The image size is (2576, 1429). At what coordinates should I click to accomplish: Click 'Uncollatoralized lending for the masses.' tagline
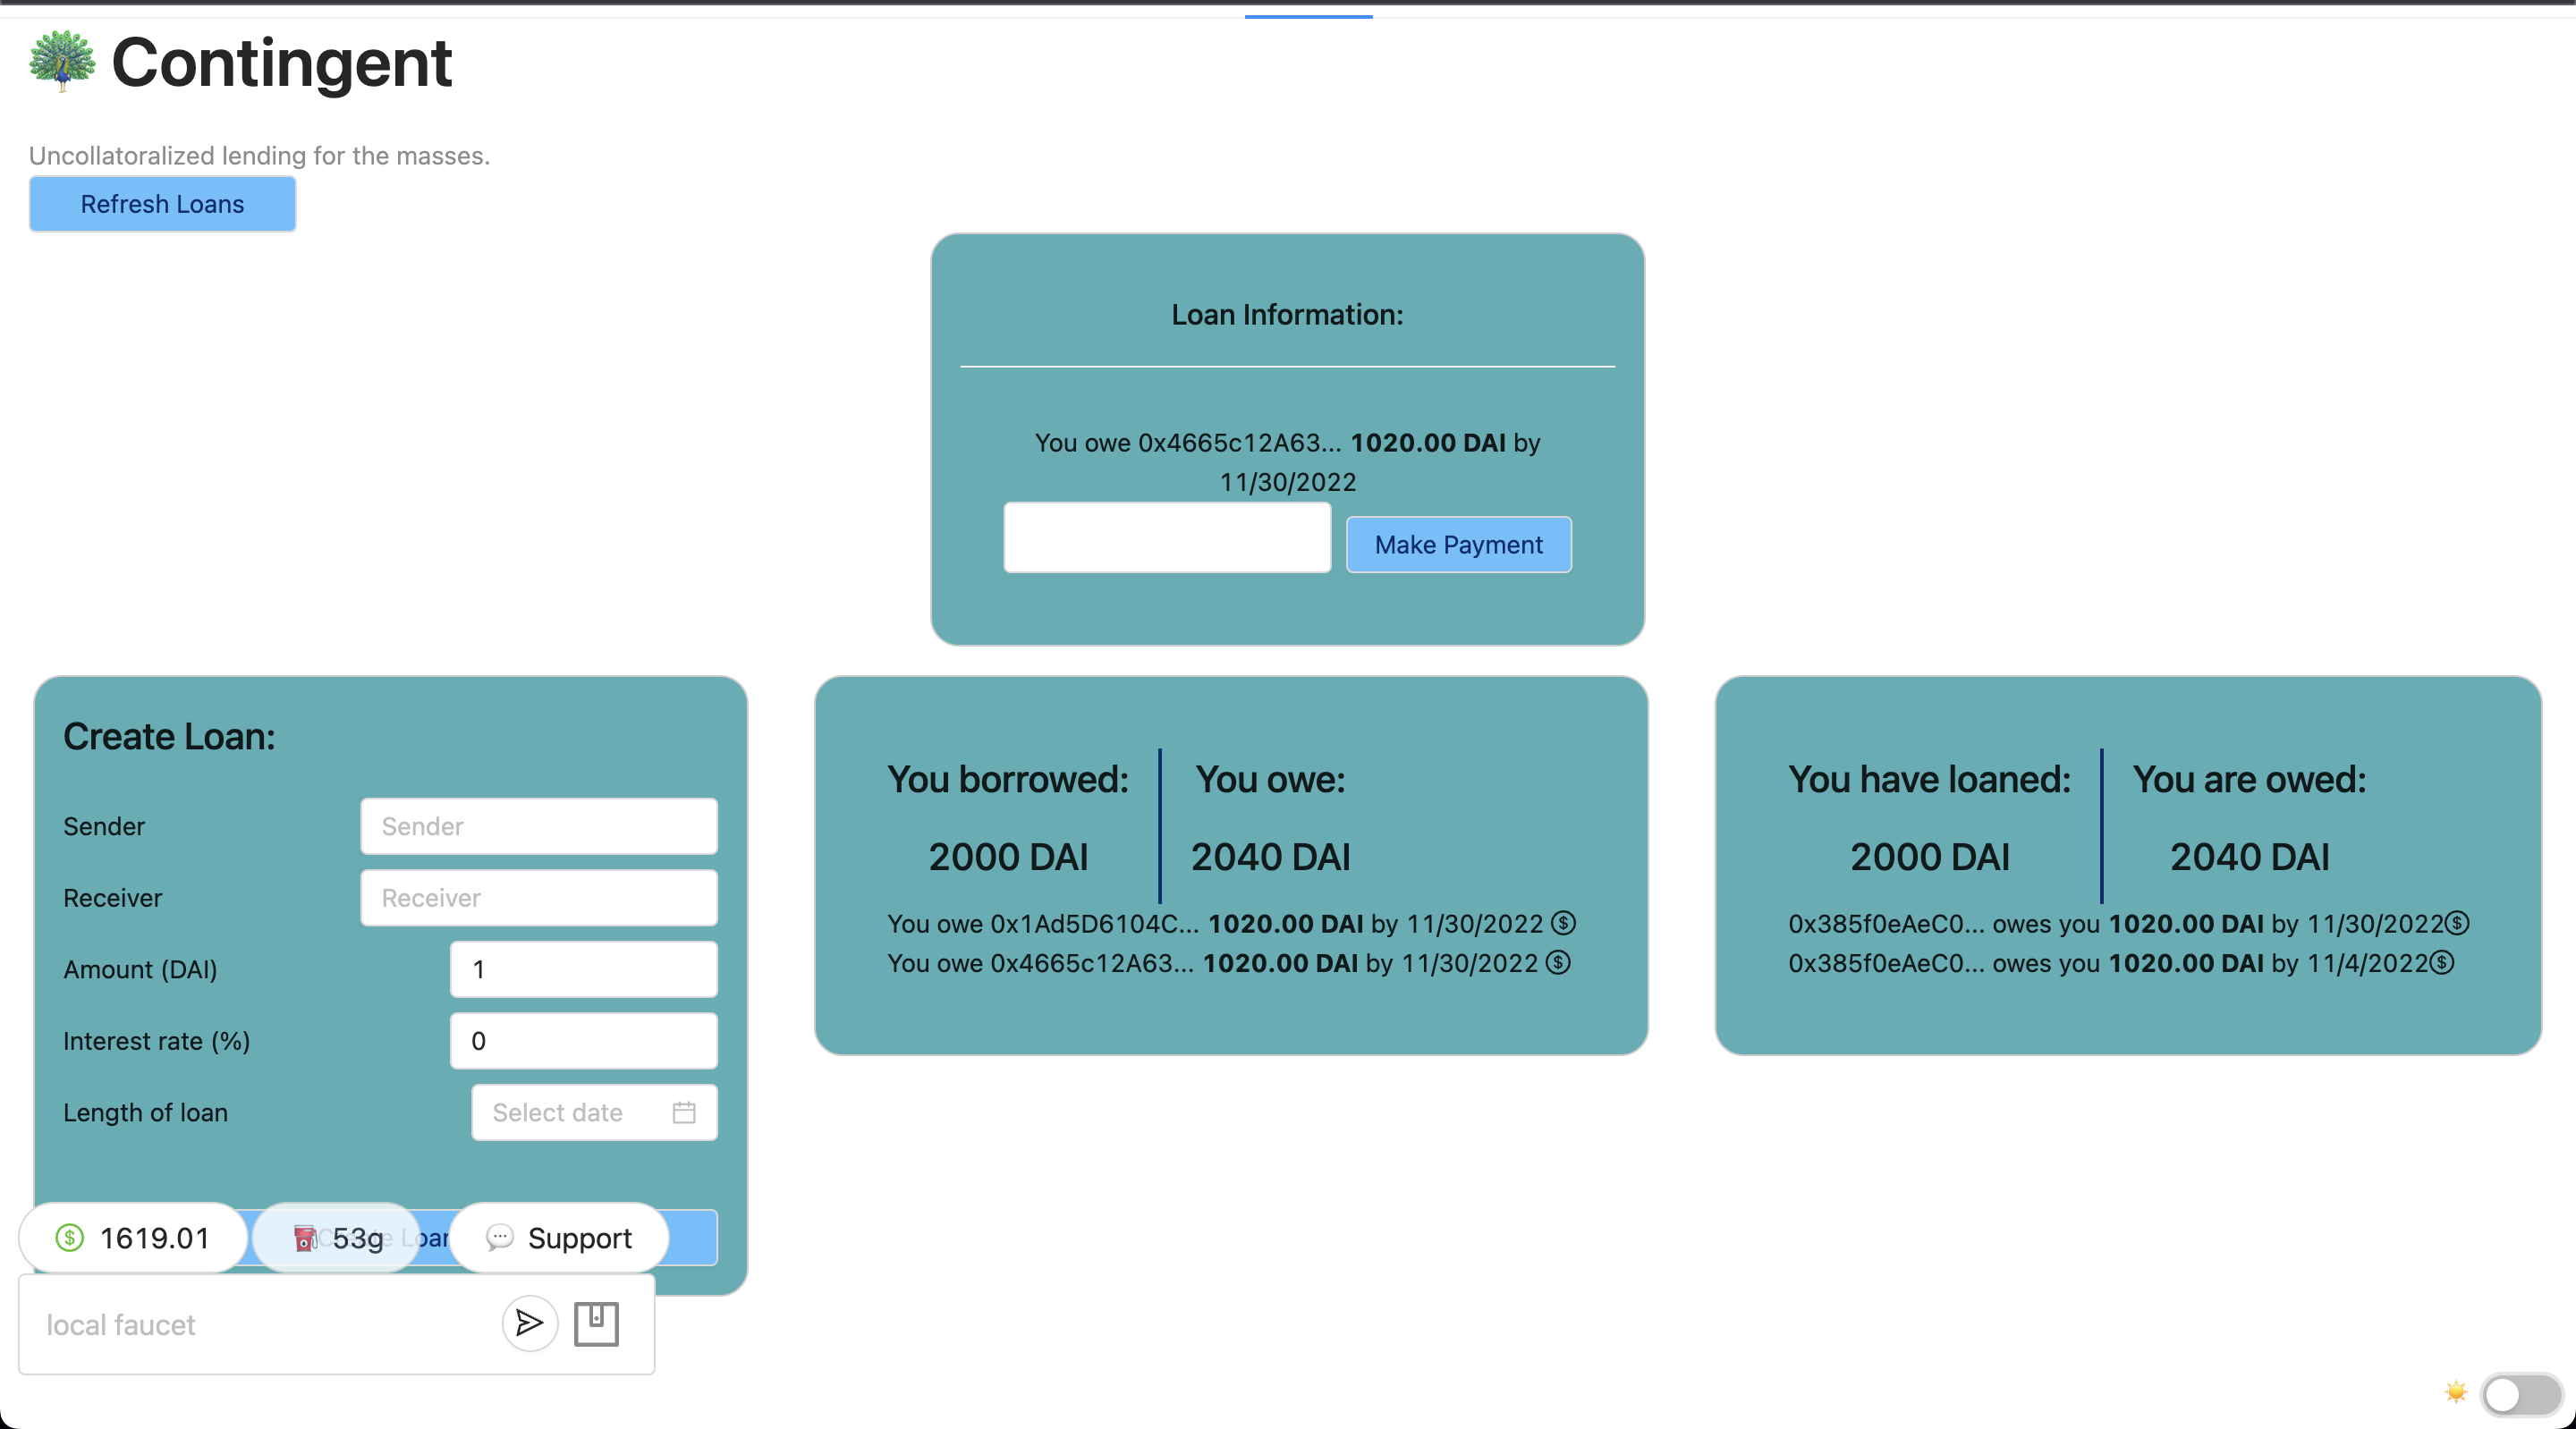pos(259,155)
